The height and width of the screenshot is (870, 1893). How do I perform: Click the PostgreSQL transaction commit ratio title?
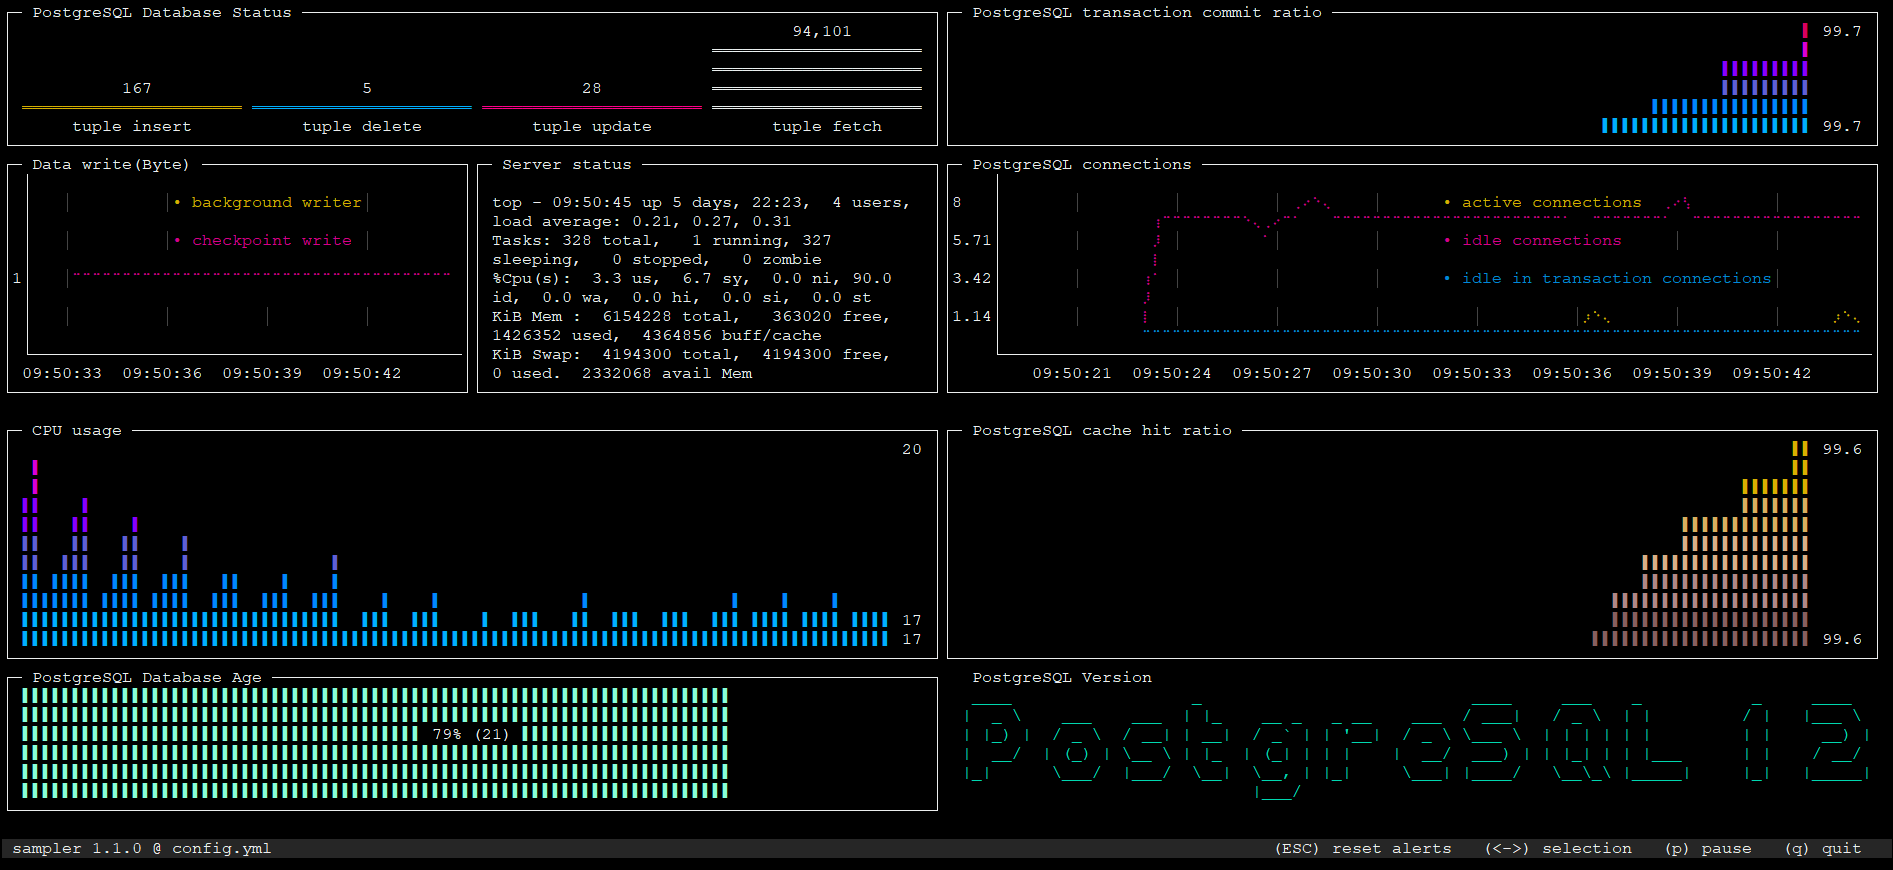(x=1147, y=12)
